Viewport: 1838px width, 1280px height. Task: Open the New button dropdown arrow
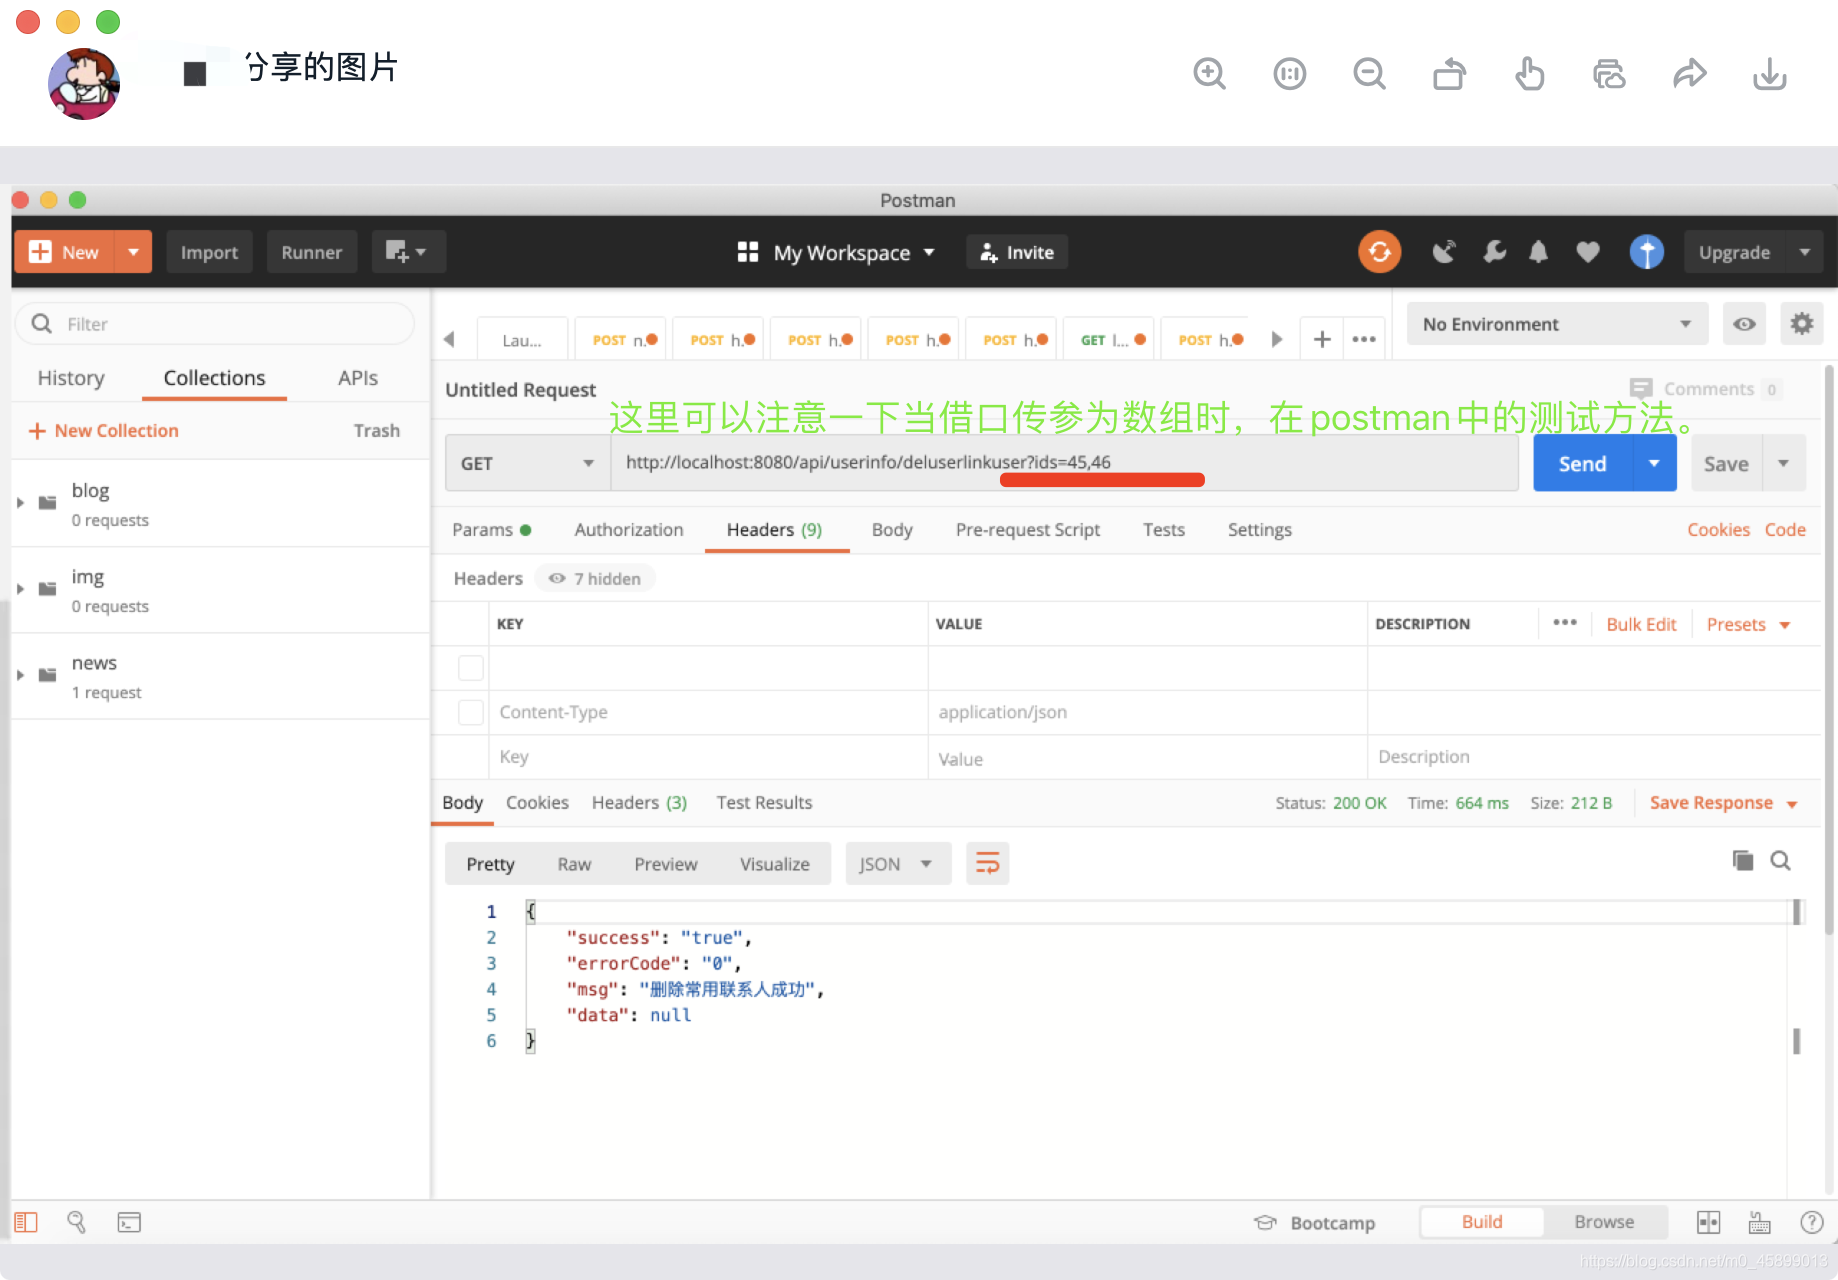tap(133, 252)
